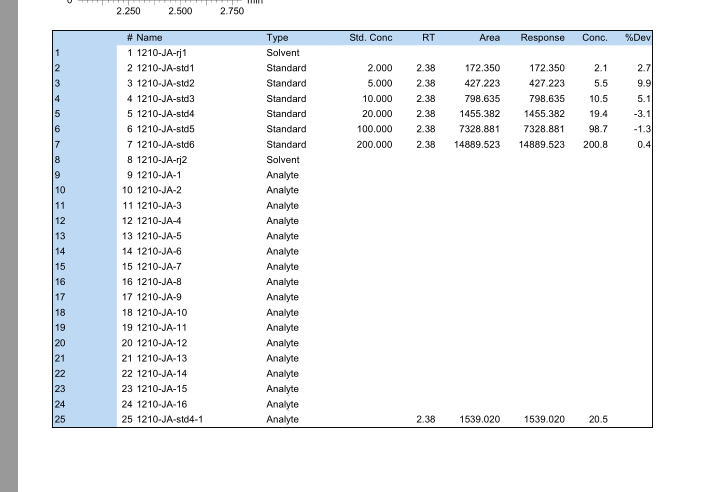The width and height of the screenshot is (724, 492).
Task: Click the blue row header numbered 12
Action: 84,221
